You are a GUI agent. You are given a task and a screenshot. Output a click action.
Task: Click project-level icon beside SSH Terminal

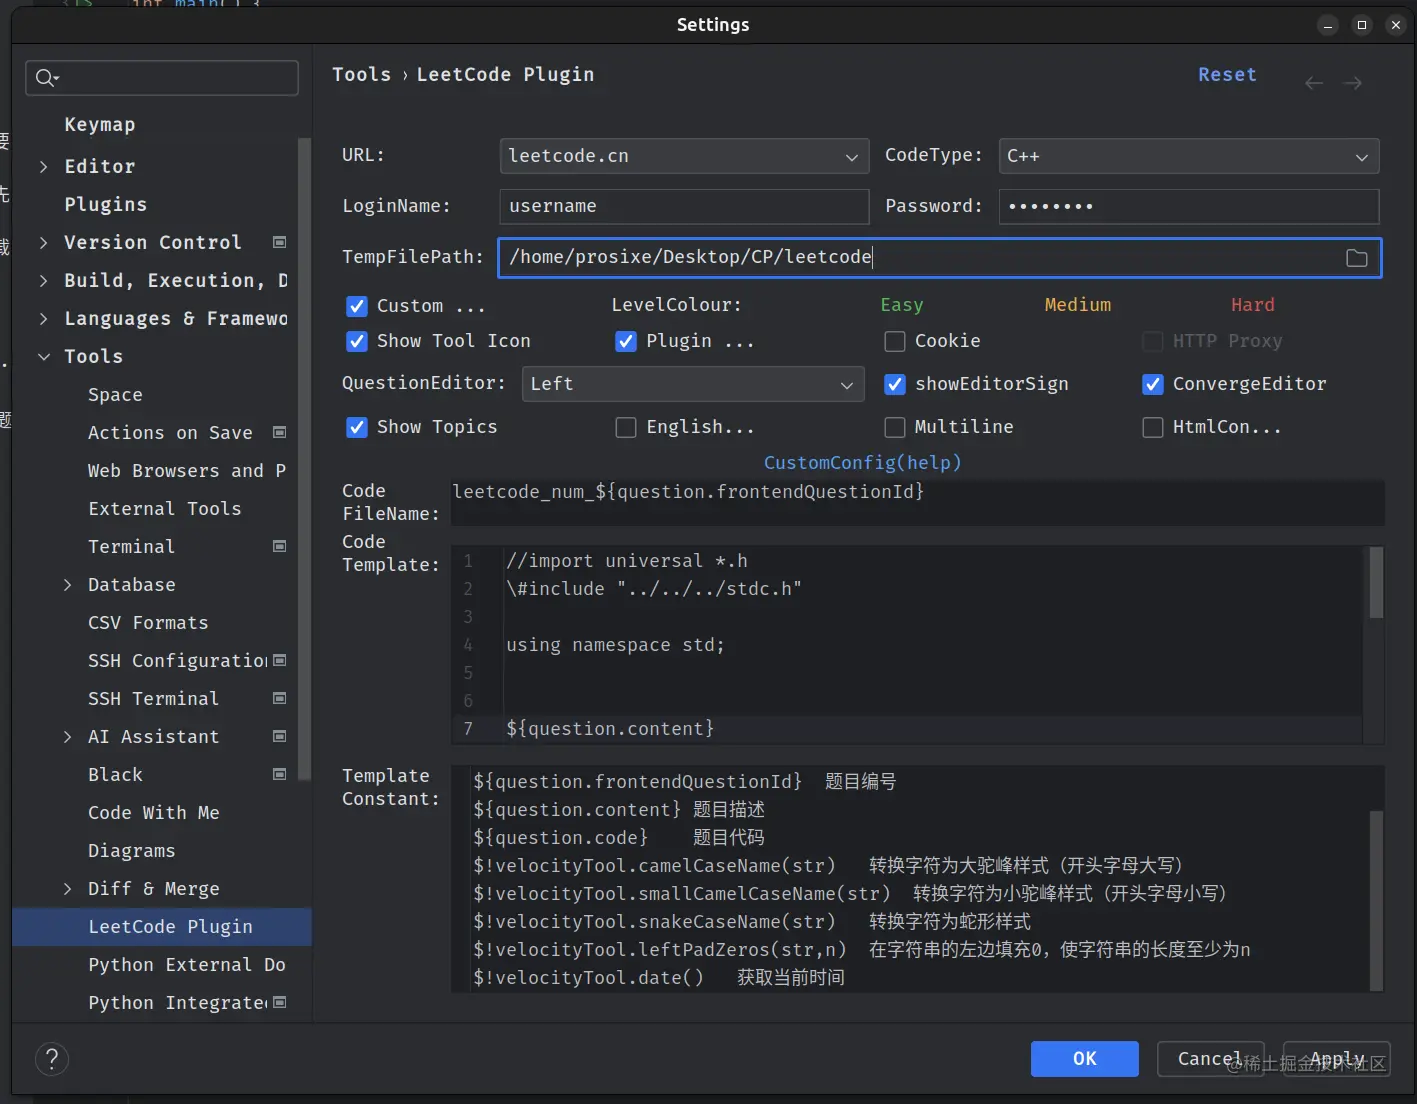[x=280, y=698]
